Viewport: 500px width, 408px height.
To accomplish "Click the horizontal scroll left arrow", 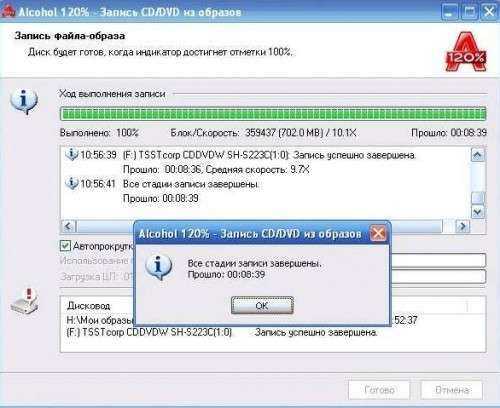I will click(68, 226).
